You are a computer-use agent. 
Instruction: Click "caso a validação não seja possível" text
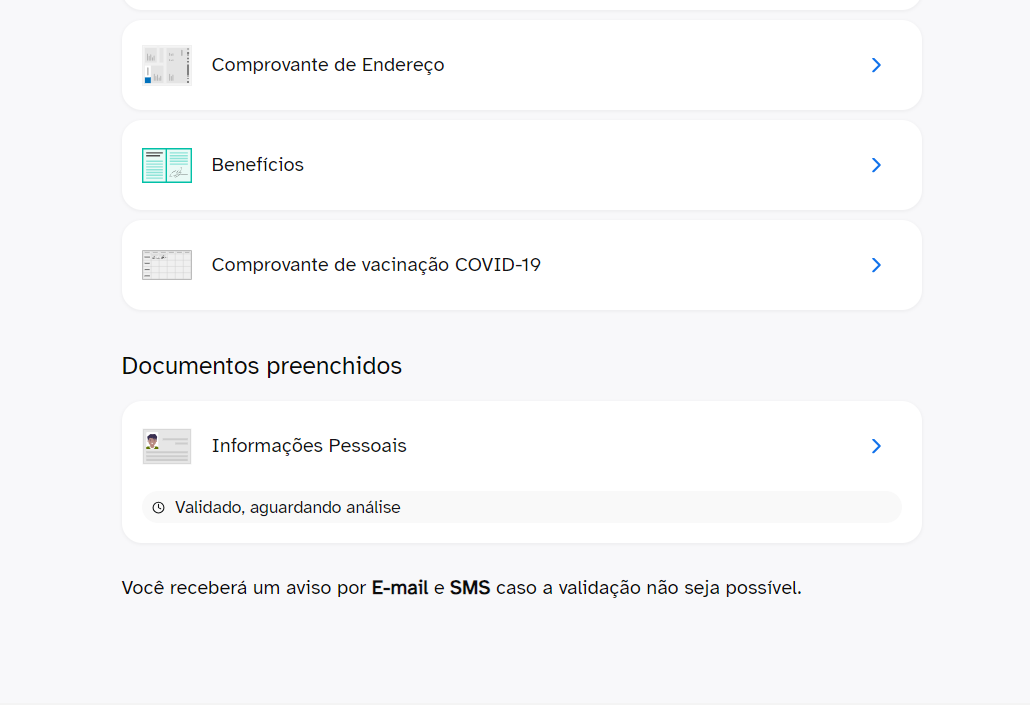648,588
